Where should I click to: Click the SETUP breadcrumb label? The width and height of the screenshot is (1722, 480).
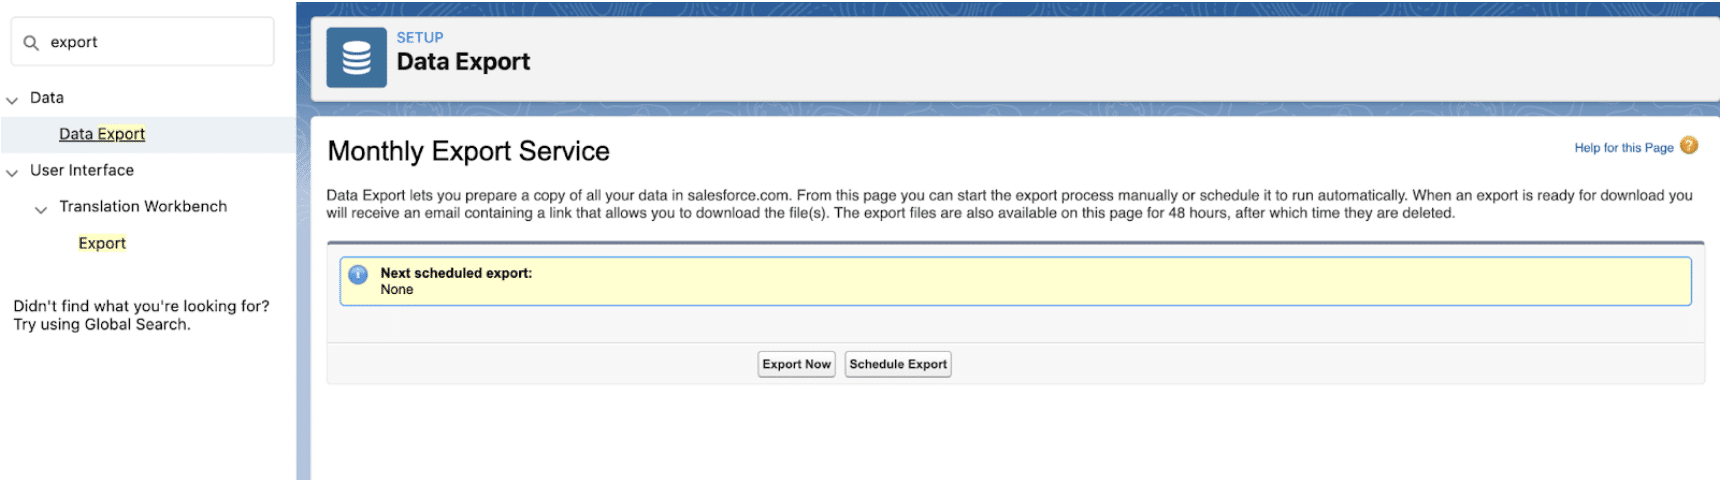[420, 38]
